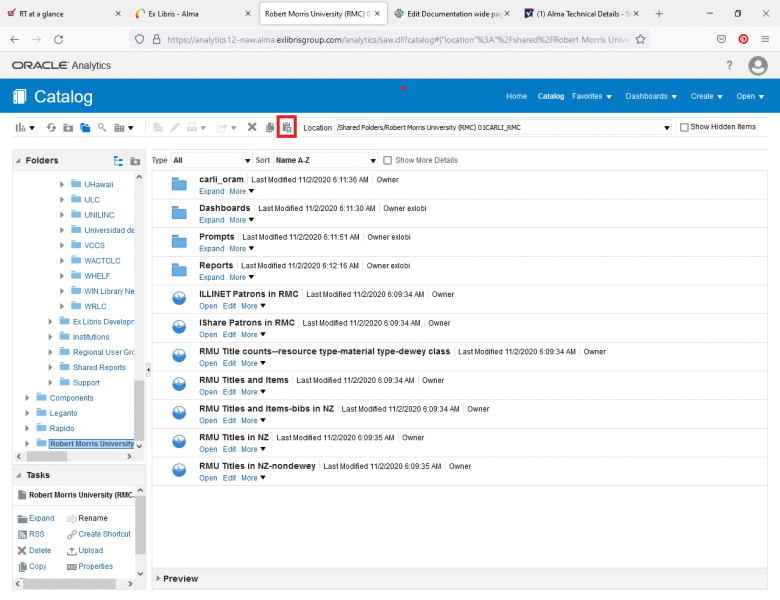Open catalog Search magnifier icon

102,127
